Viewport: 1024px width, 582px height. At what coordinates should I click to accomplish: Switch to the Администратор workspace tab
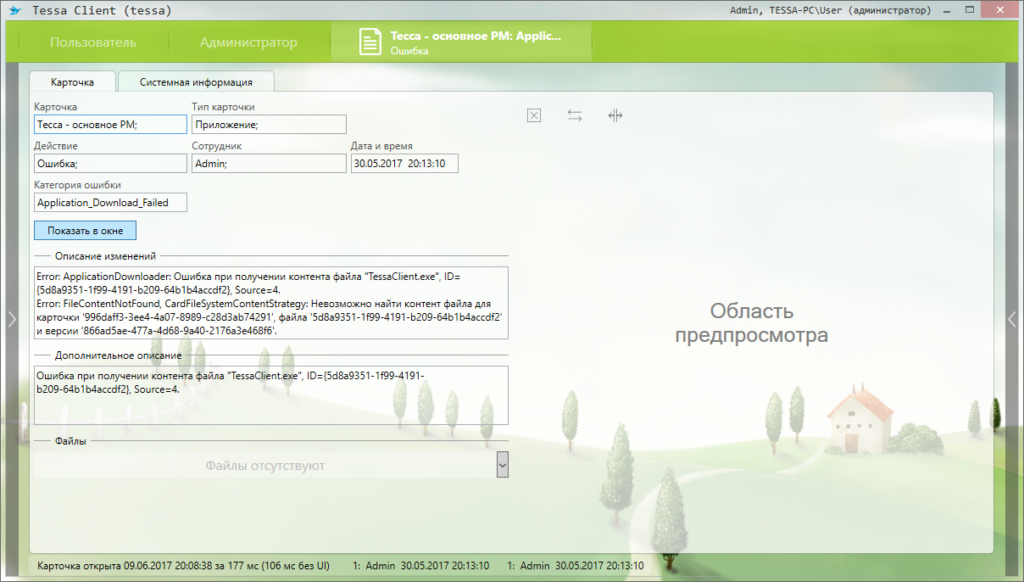pyautogui.click(x=248, y=43)
